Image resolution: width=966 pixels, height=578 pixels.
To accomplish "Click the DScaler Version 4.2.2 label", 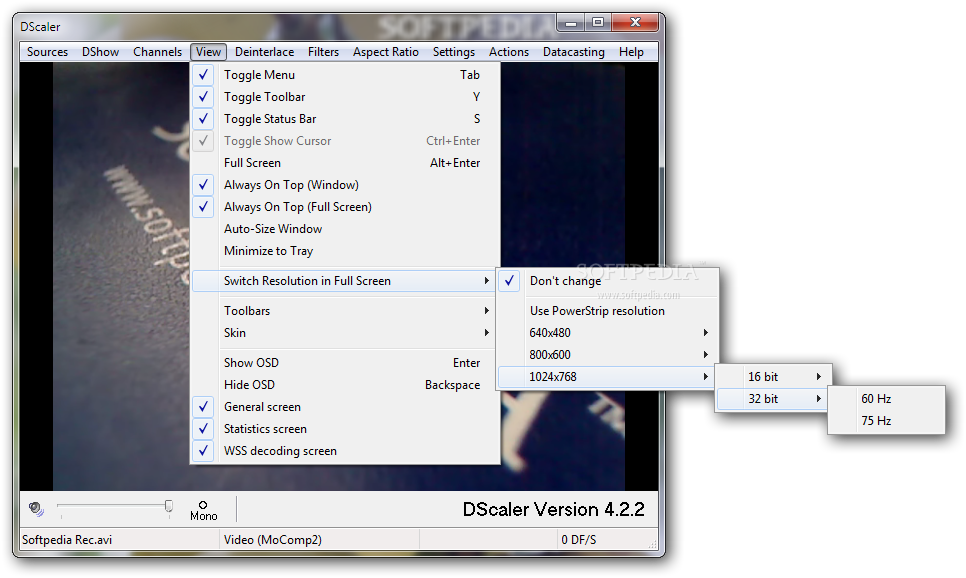I will [553, 510].
